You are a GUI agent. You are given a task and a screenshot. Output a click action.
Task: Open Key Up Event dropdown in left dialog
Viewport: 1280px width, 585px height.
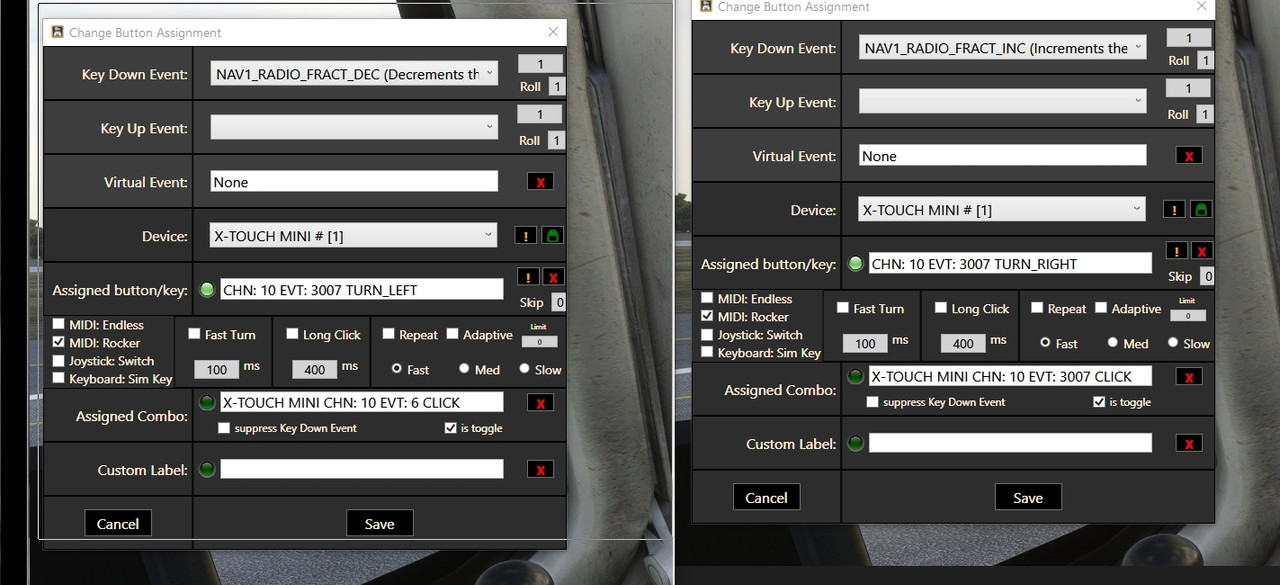tap(354, 128)
